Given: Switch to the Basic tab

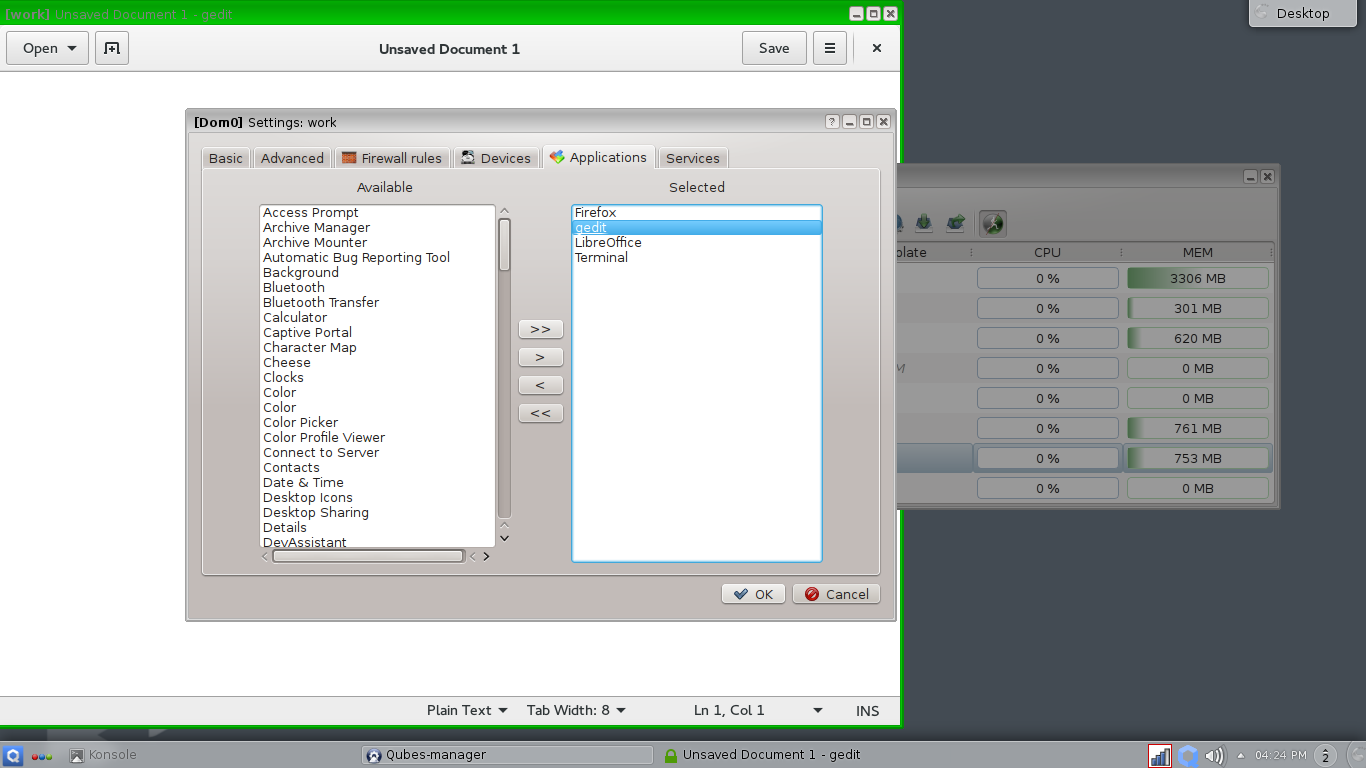Looking at the screenshot, I should click(226, 158).
